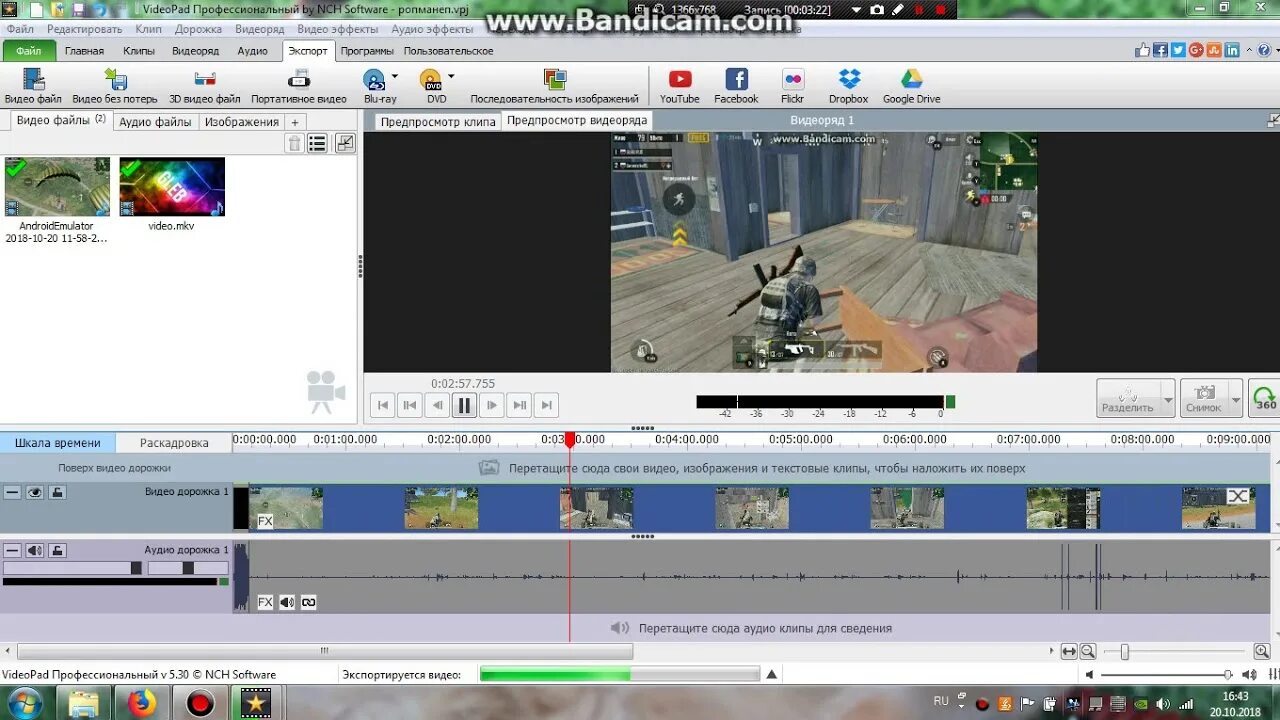1280x720 pixels.
Task: Open Портативное видео export
Action: pyautogui.click(x=299, y=87)
